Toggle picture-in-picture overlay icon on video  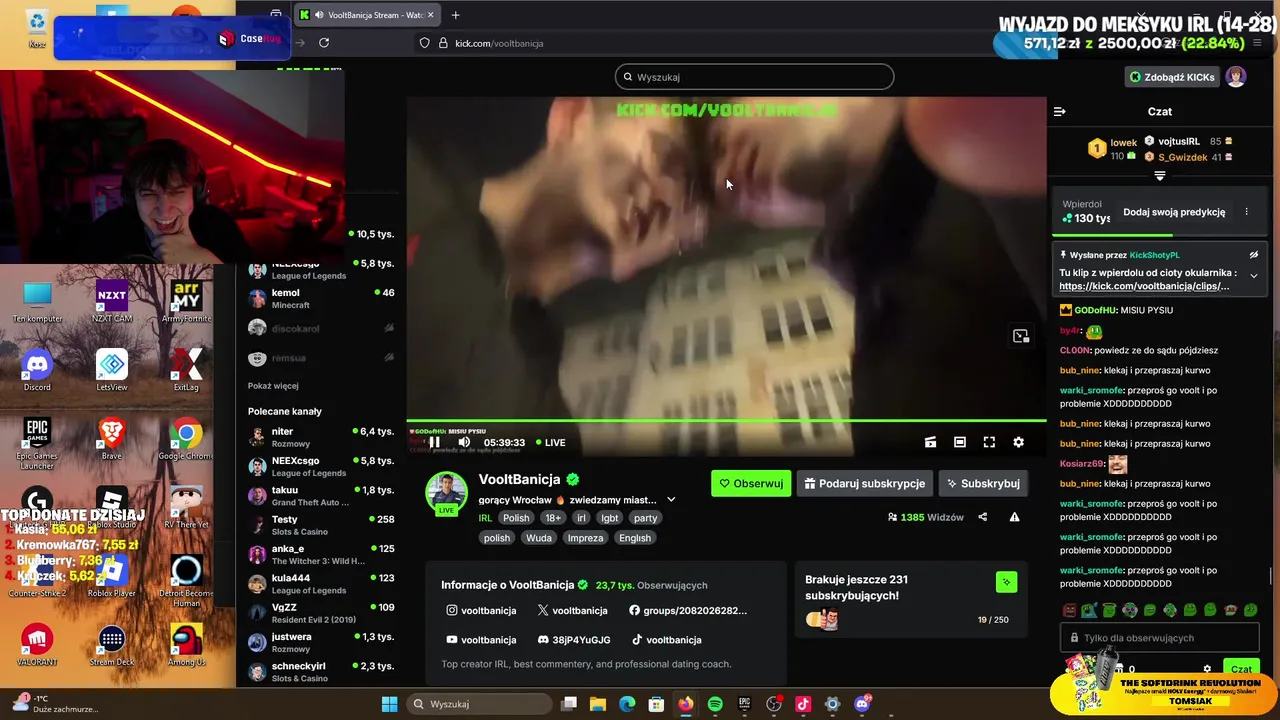pos(1021,336)
